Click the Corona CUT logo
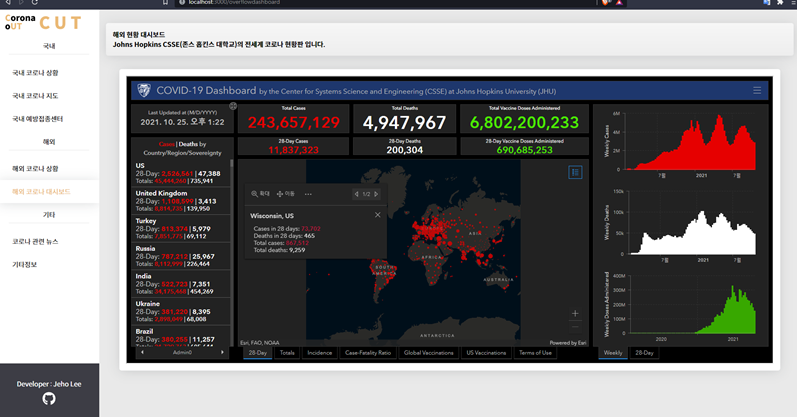The image size is (797, 417). (x=43, y=22)
